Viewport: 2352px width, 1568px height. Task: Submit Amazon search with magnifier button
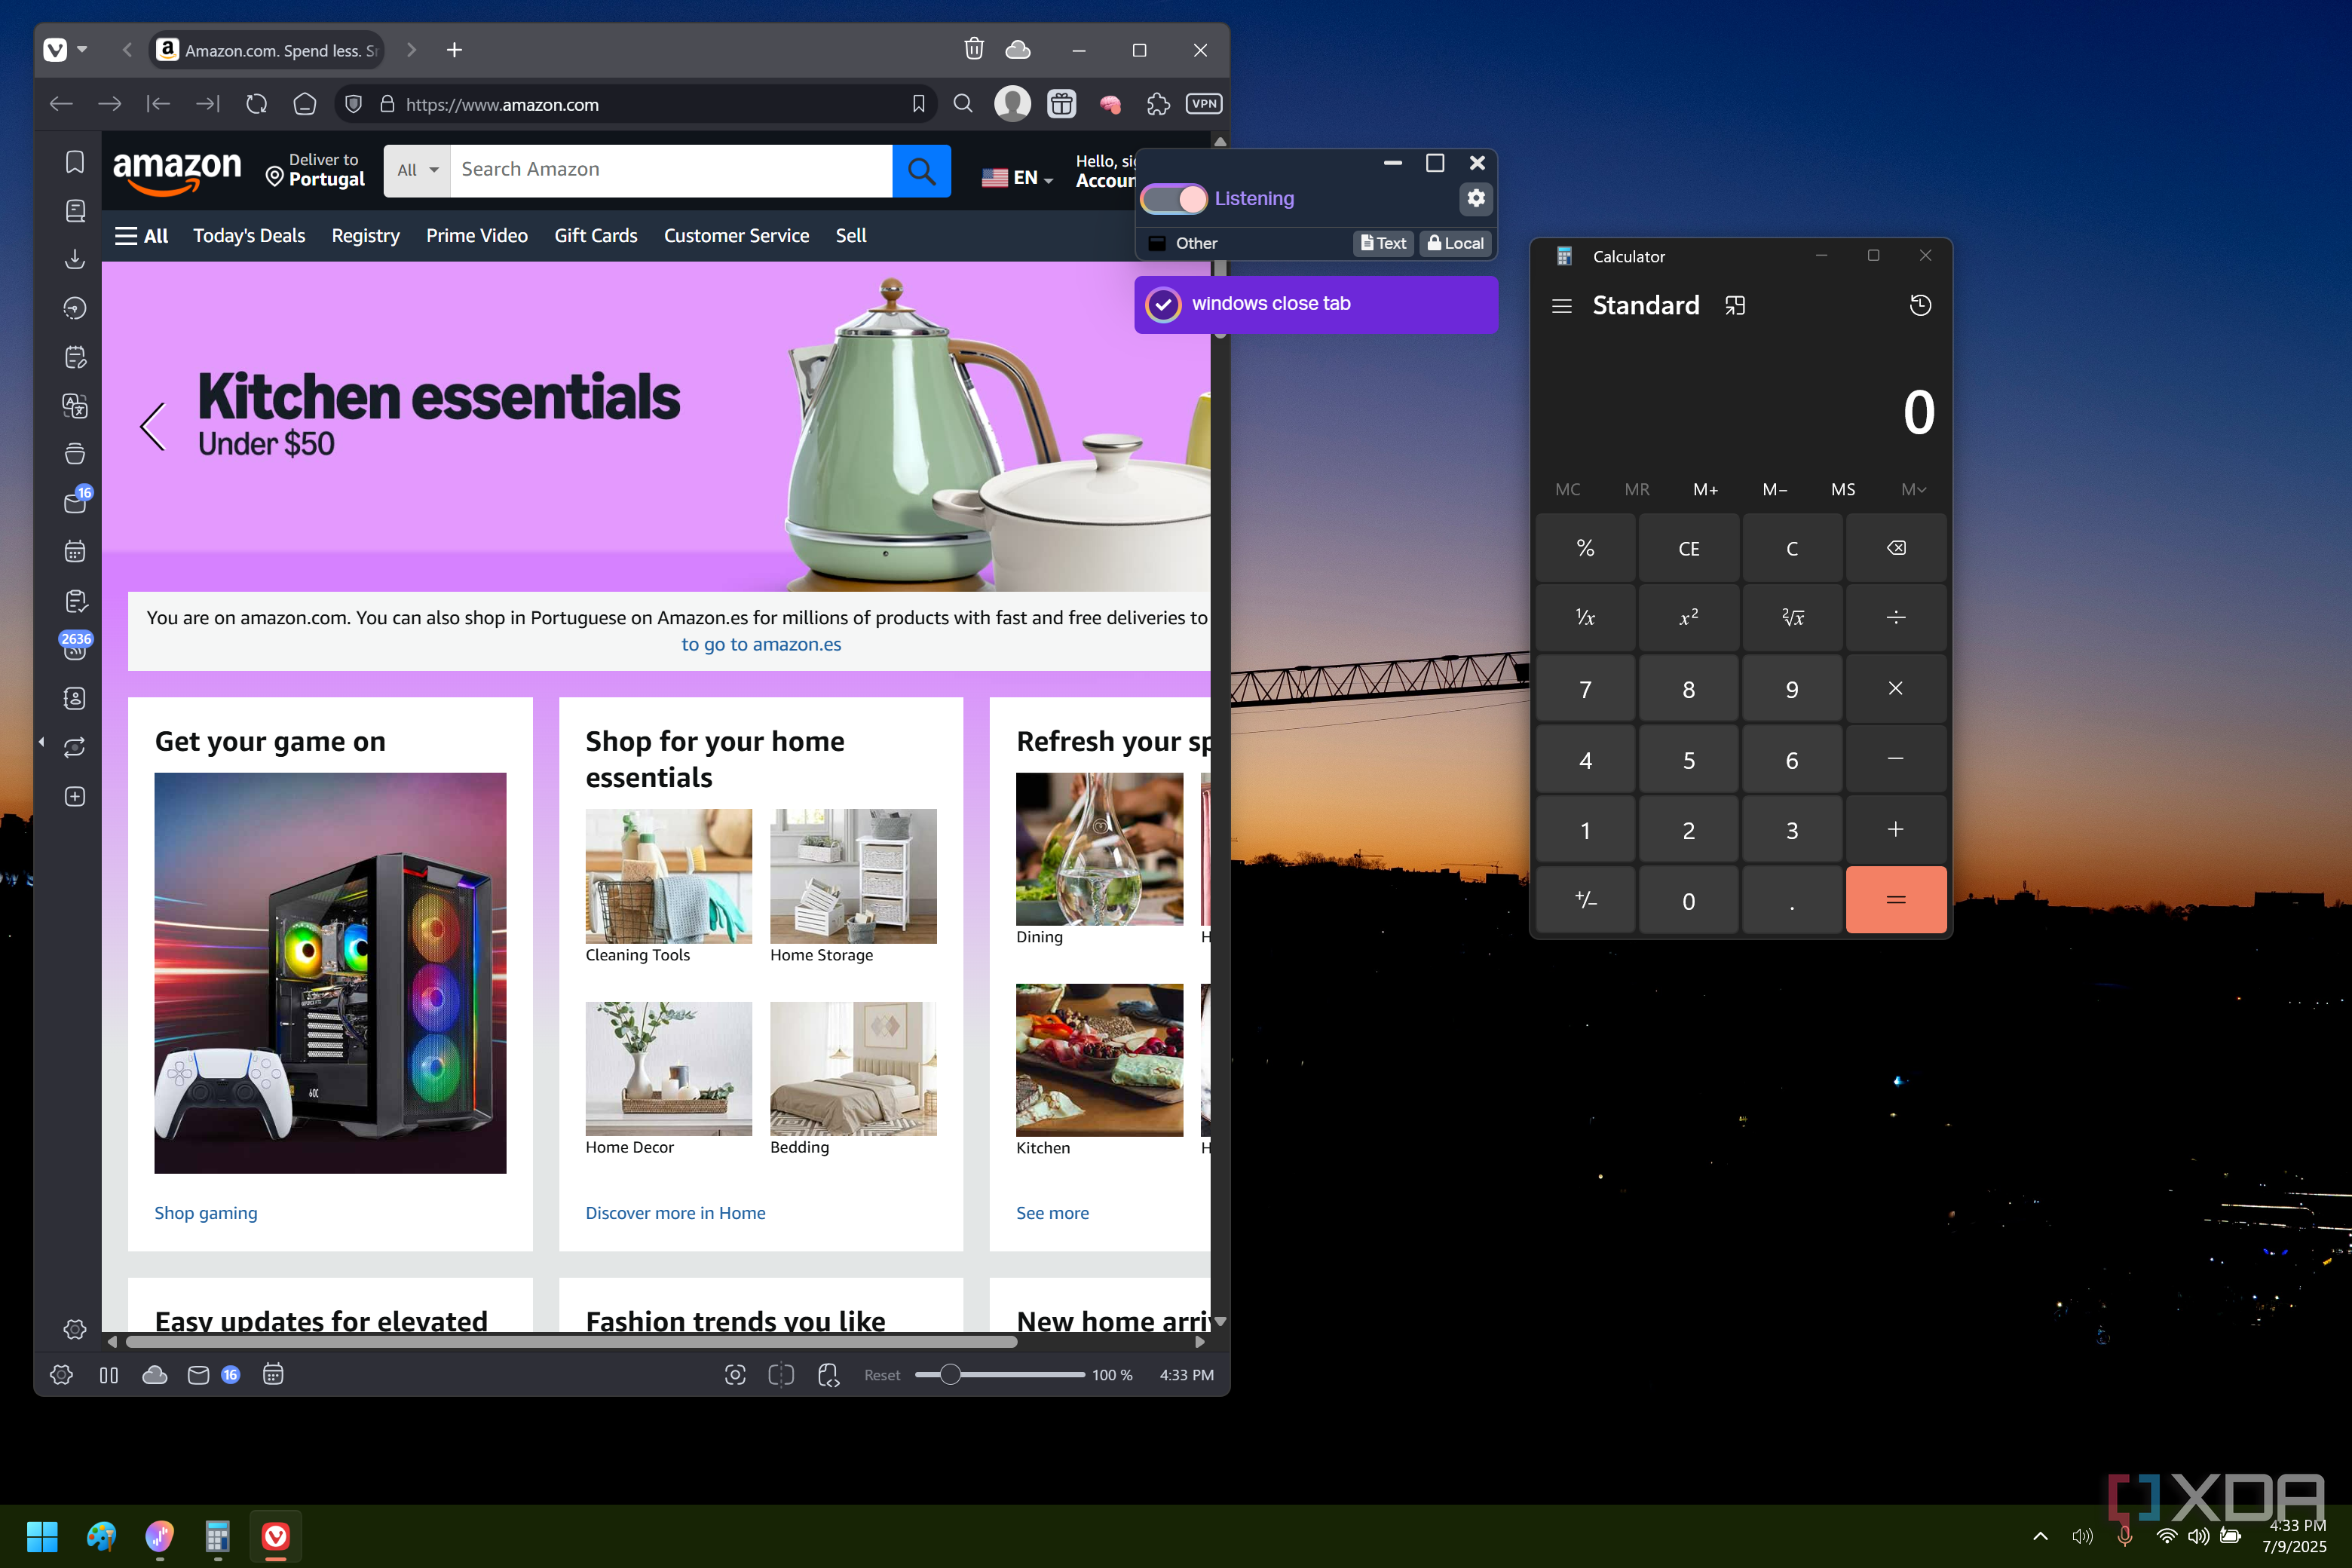(x=921, y=171)
